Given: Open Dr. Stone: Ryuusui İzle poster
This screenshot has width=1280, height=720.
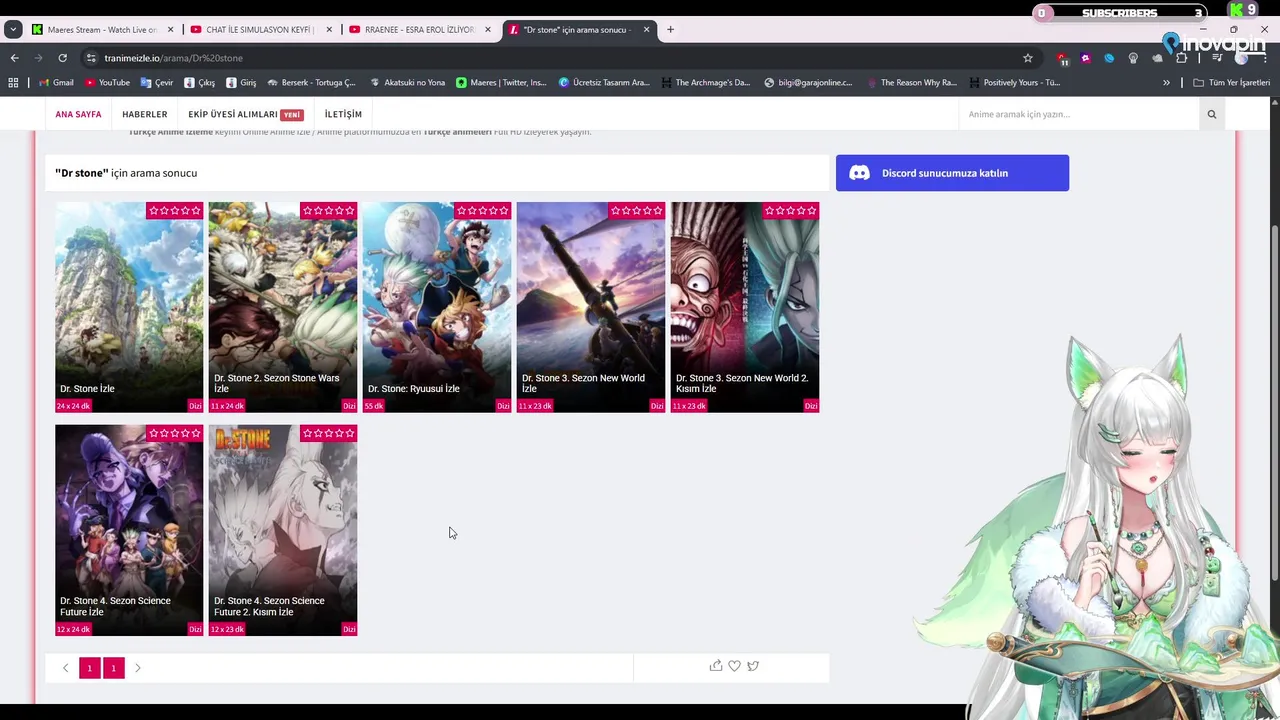Looking at the screenshot, I should (x=437, y=307).
